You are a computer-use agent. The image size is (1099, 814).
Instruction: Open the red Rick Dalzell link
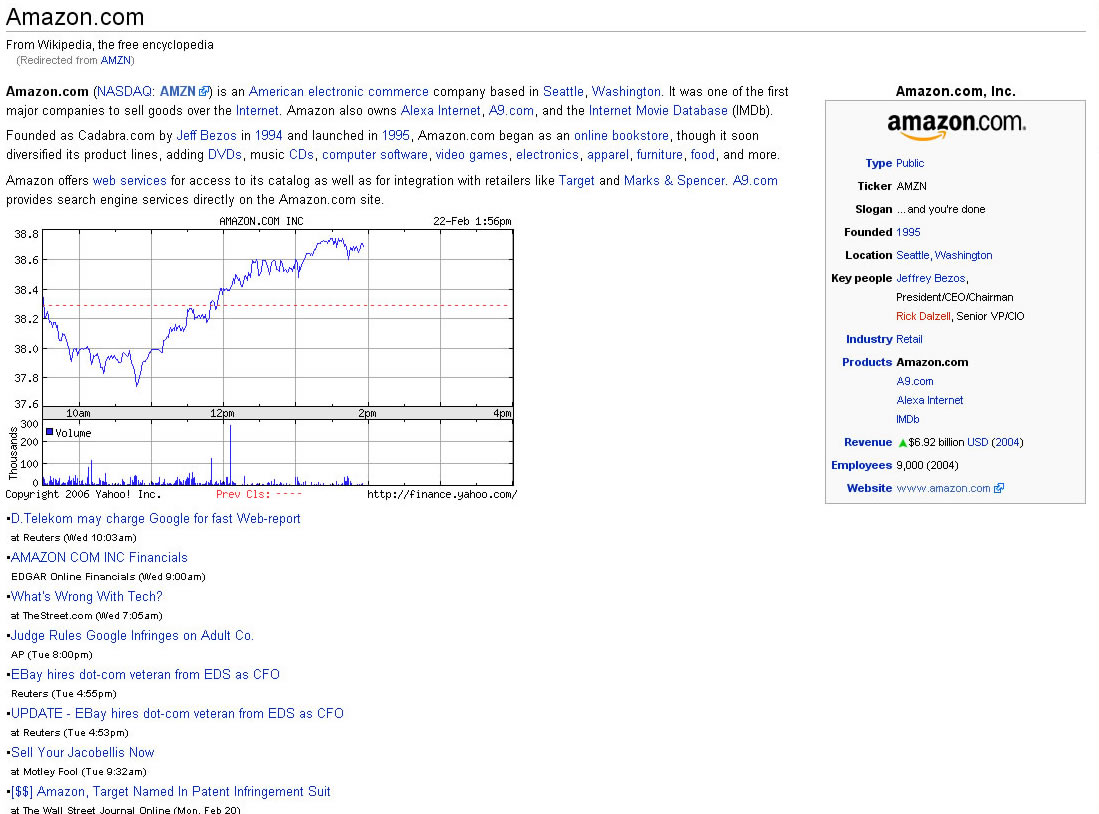(x=923, y=316)
